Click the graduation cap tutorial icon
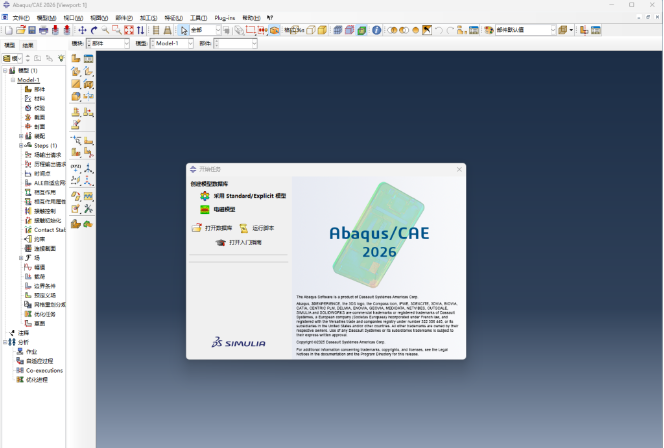The height and width of the screenshot is (448, 664). point(220,242)
